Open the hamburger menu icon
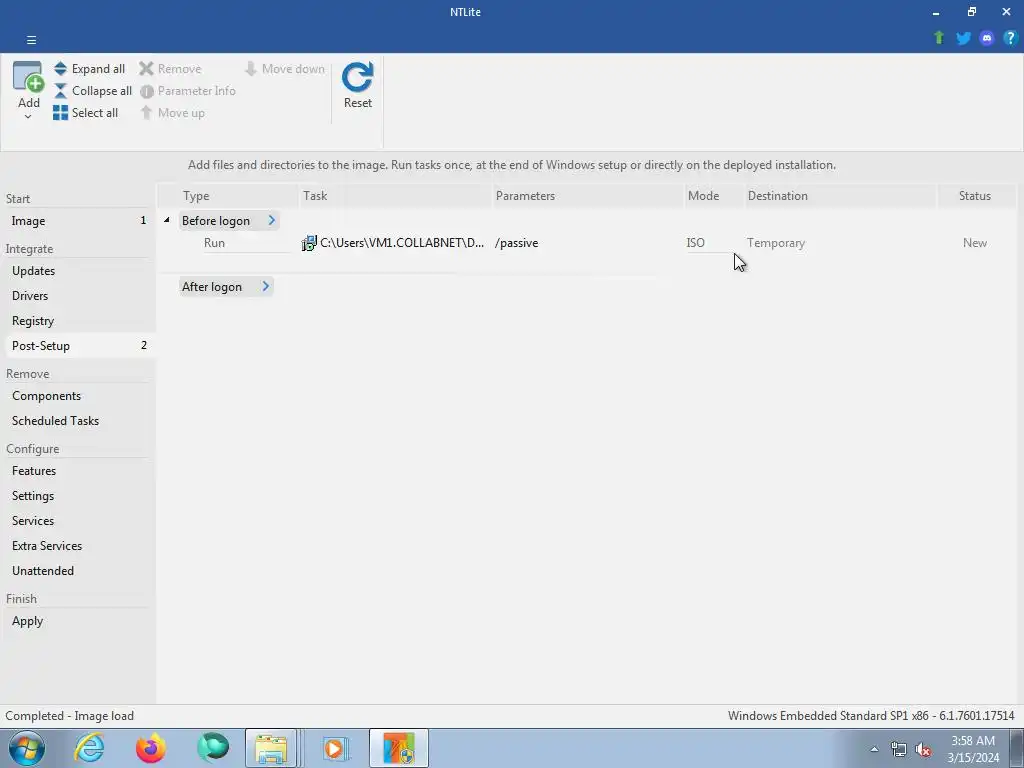The width and height of the screenshot is (1024, 768). [x=31, y=40]
